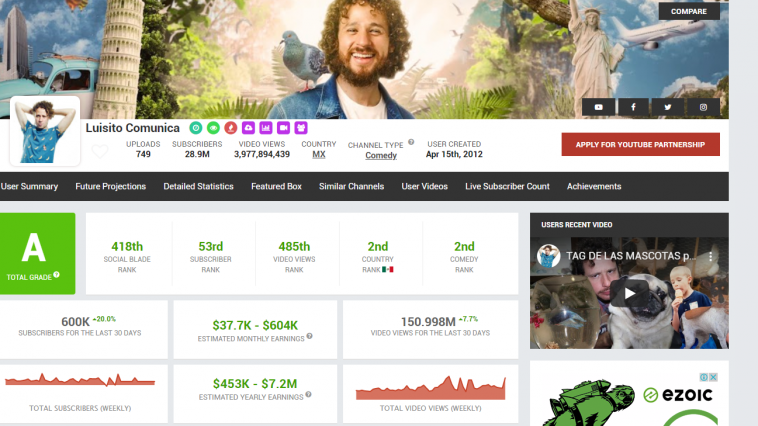758x426 pixels.
Task: Click the 53rd subscriber rank
Action: pos(211,247)
